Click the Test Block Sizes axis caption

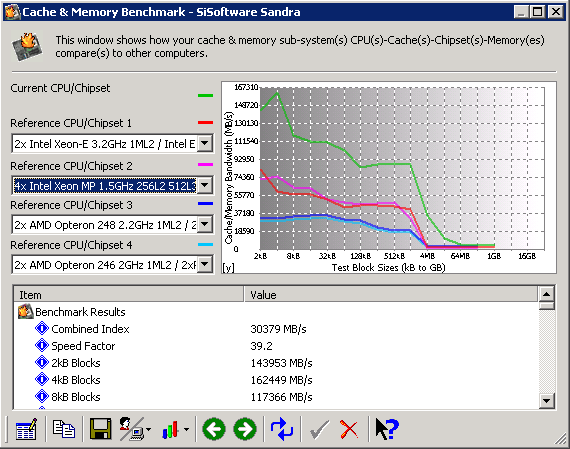[388, 268]
